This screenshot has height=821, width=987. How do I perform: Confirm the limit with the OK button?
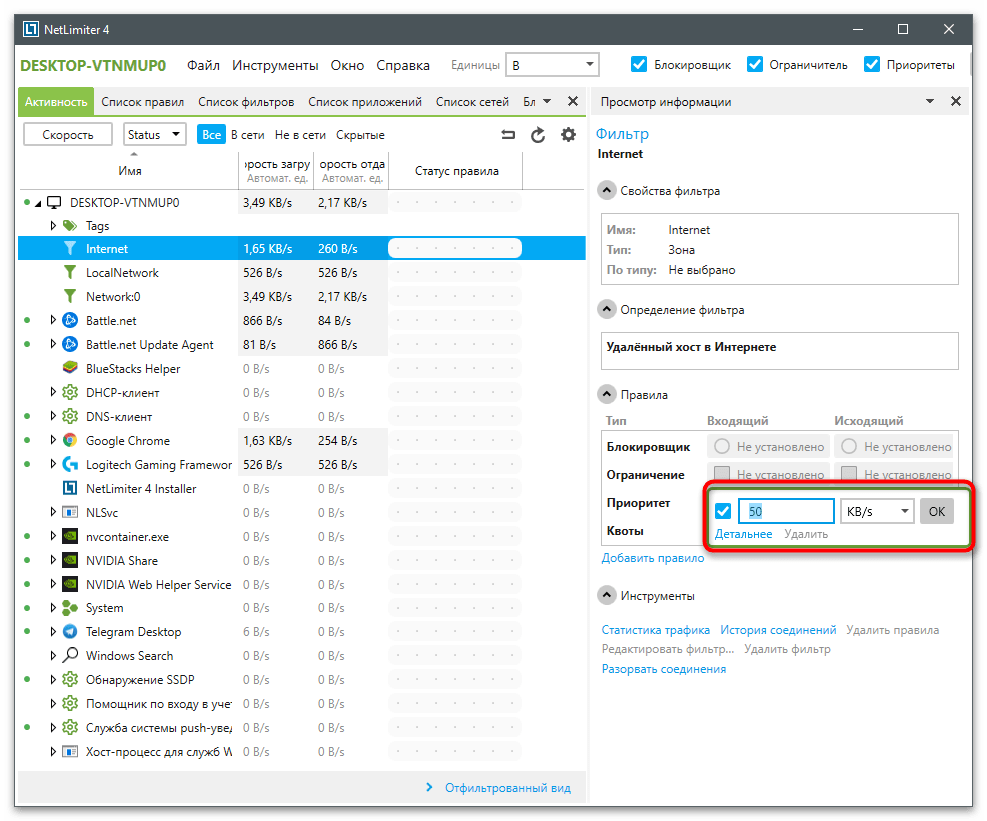[x=937, y=511]
